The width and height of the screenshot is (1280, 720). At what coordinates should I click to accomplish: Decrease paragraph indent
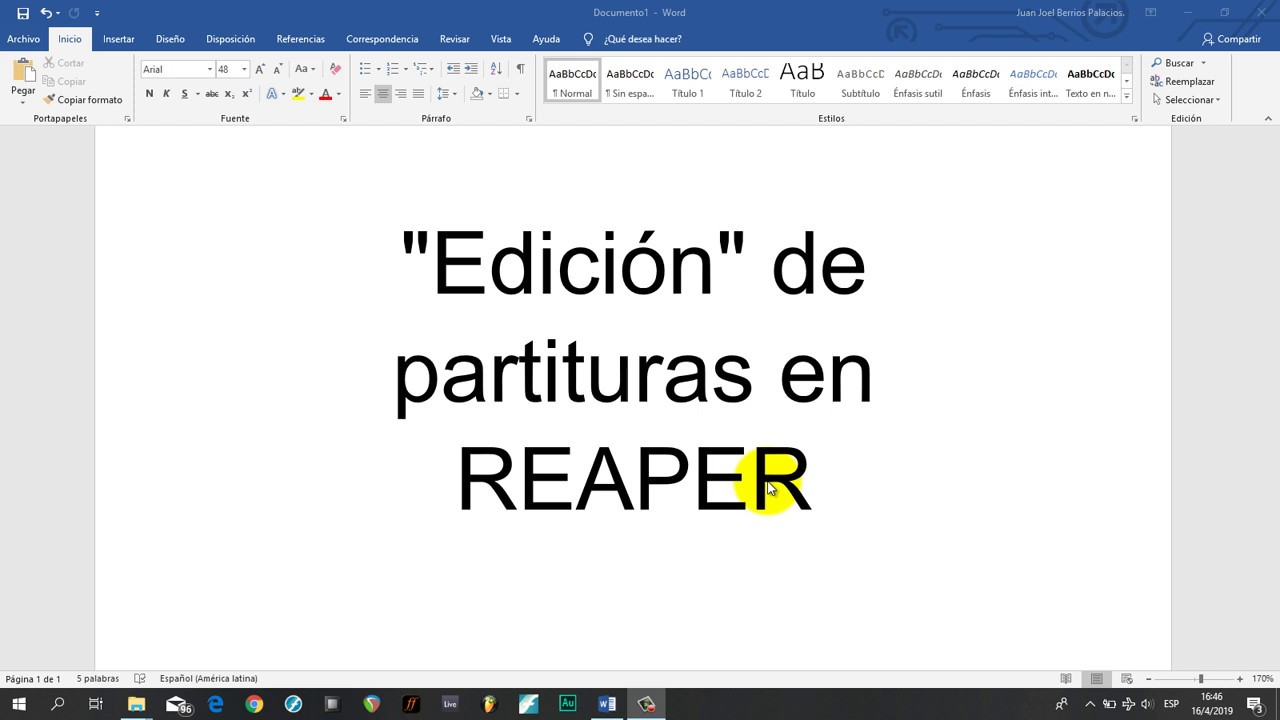pos(453,69)
